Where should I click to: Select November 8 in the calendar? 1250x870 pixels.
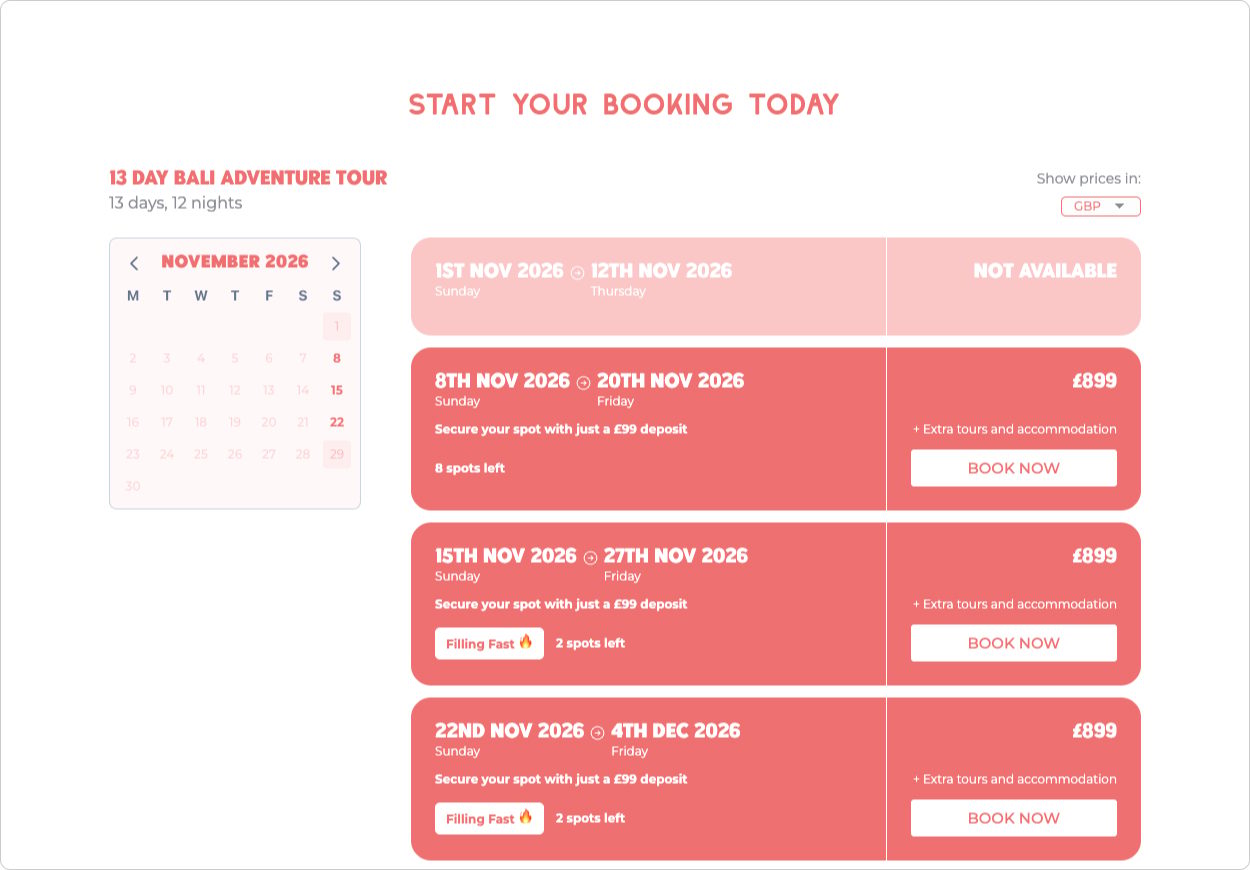[x=337, y=358]
